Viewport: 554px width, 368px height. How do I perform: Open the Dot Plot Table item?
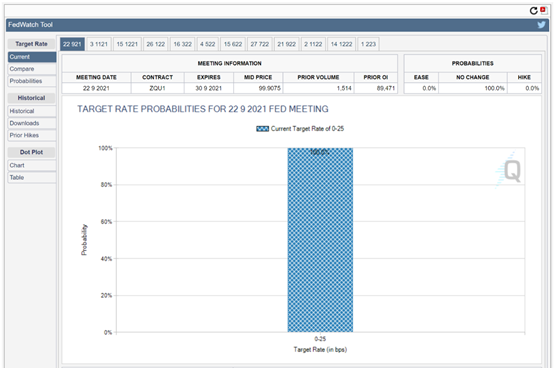pyautogui.click(x=32, y=177)
